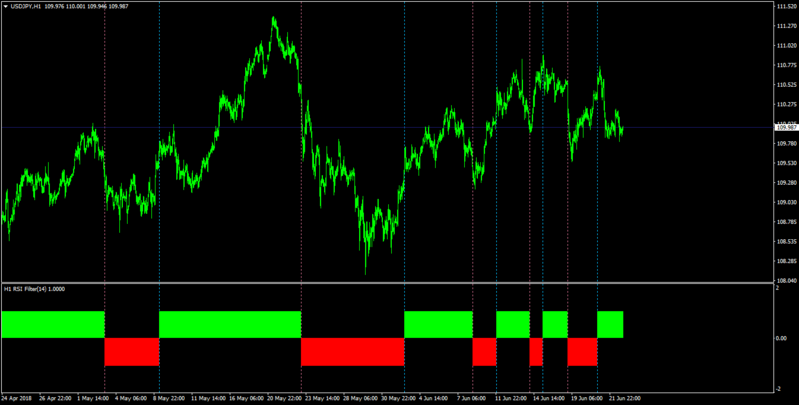Viewport: 799px width, 405px height.
Task: Click the 1 May 14:00 time label
Action: [93, 398]
